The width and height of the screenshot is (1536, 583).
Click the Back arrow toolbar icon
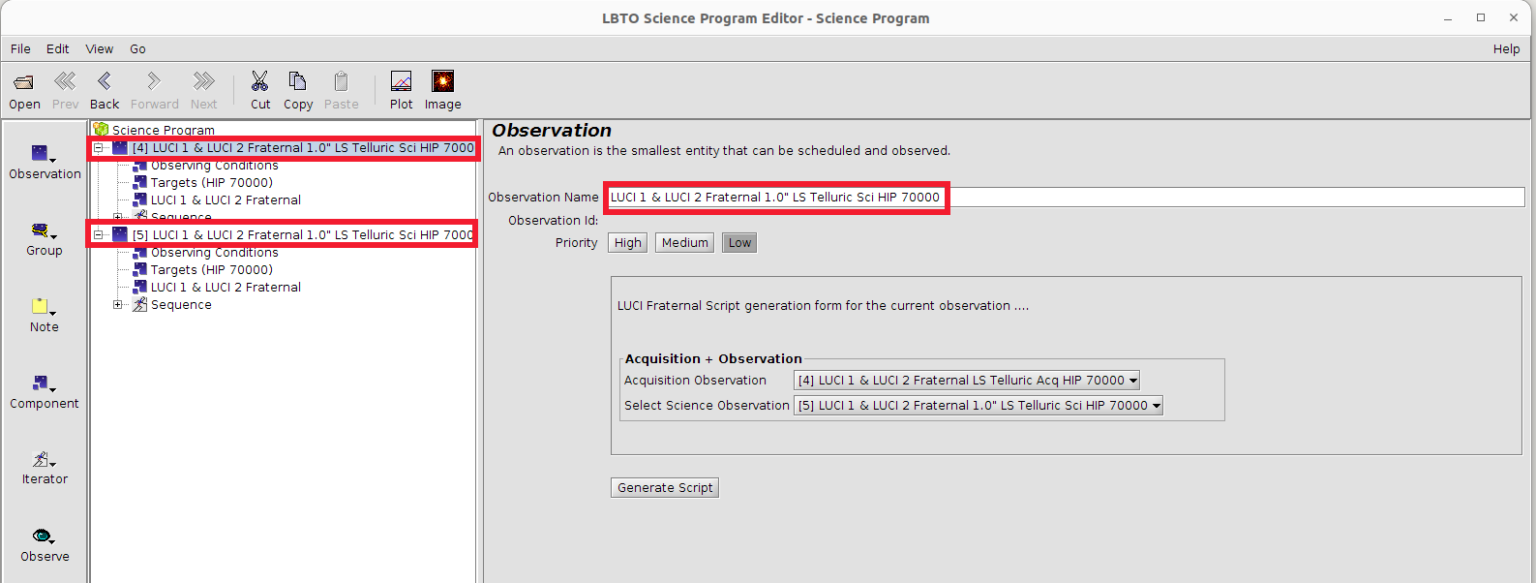tap(104, 82)
